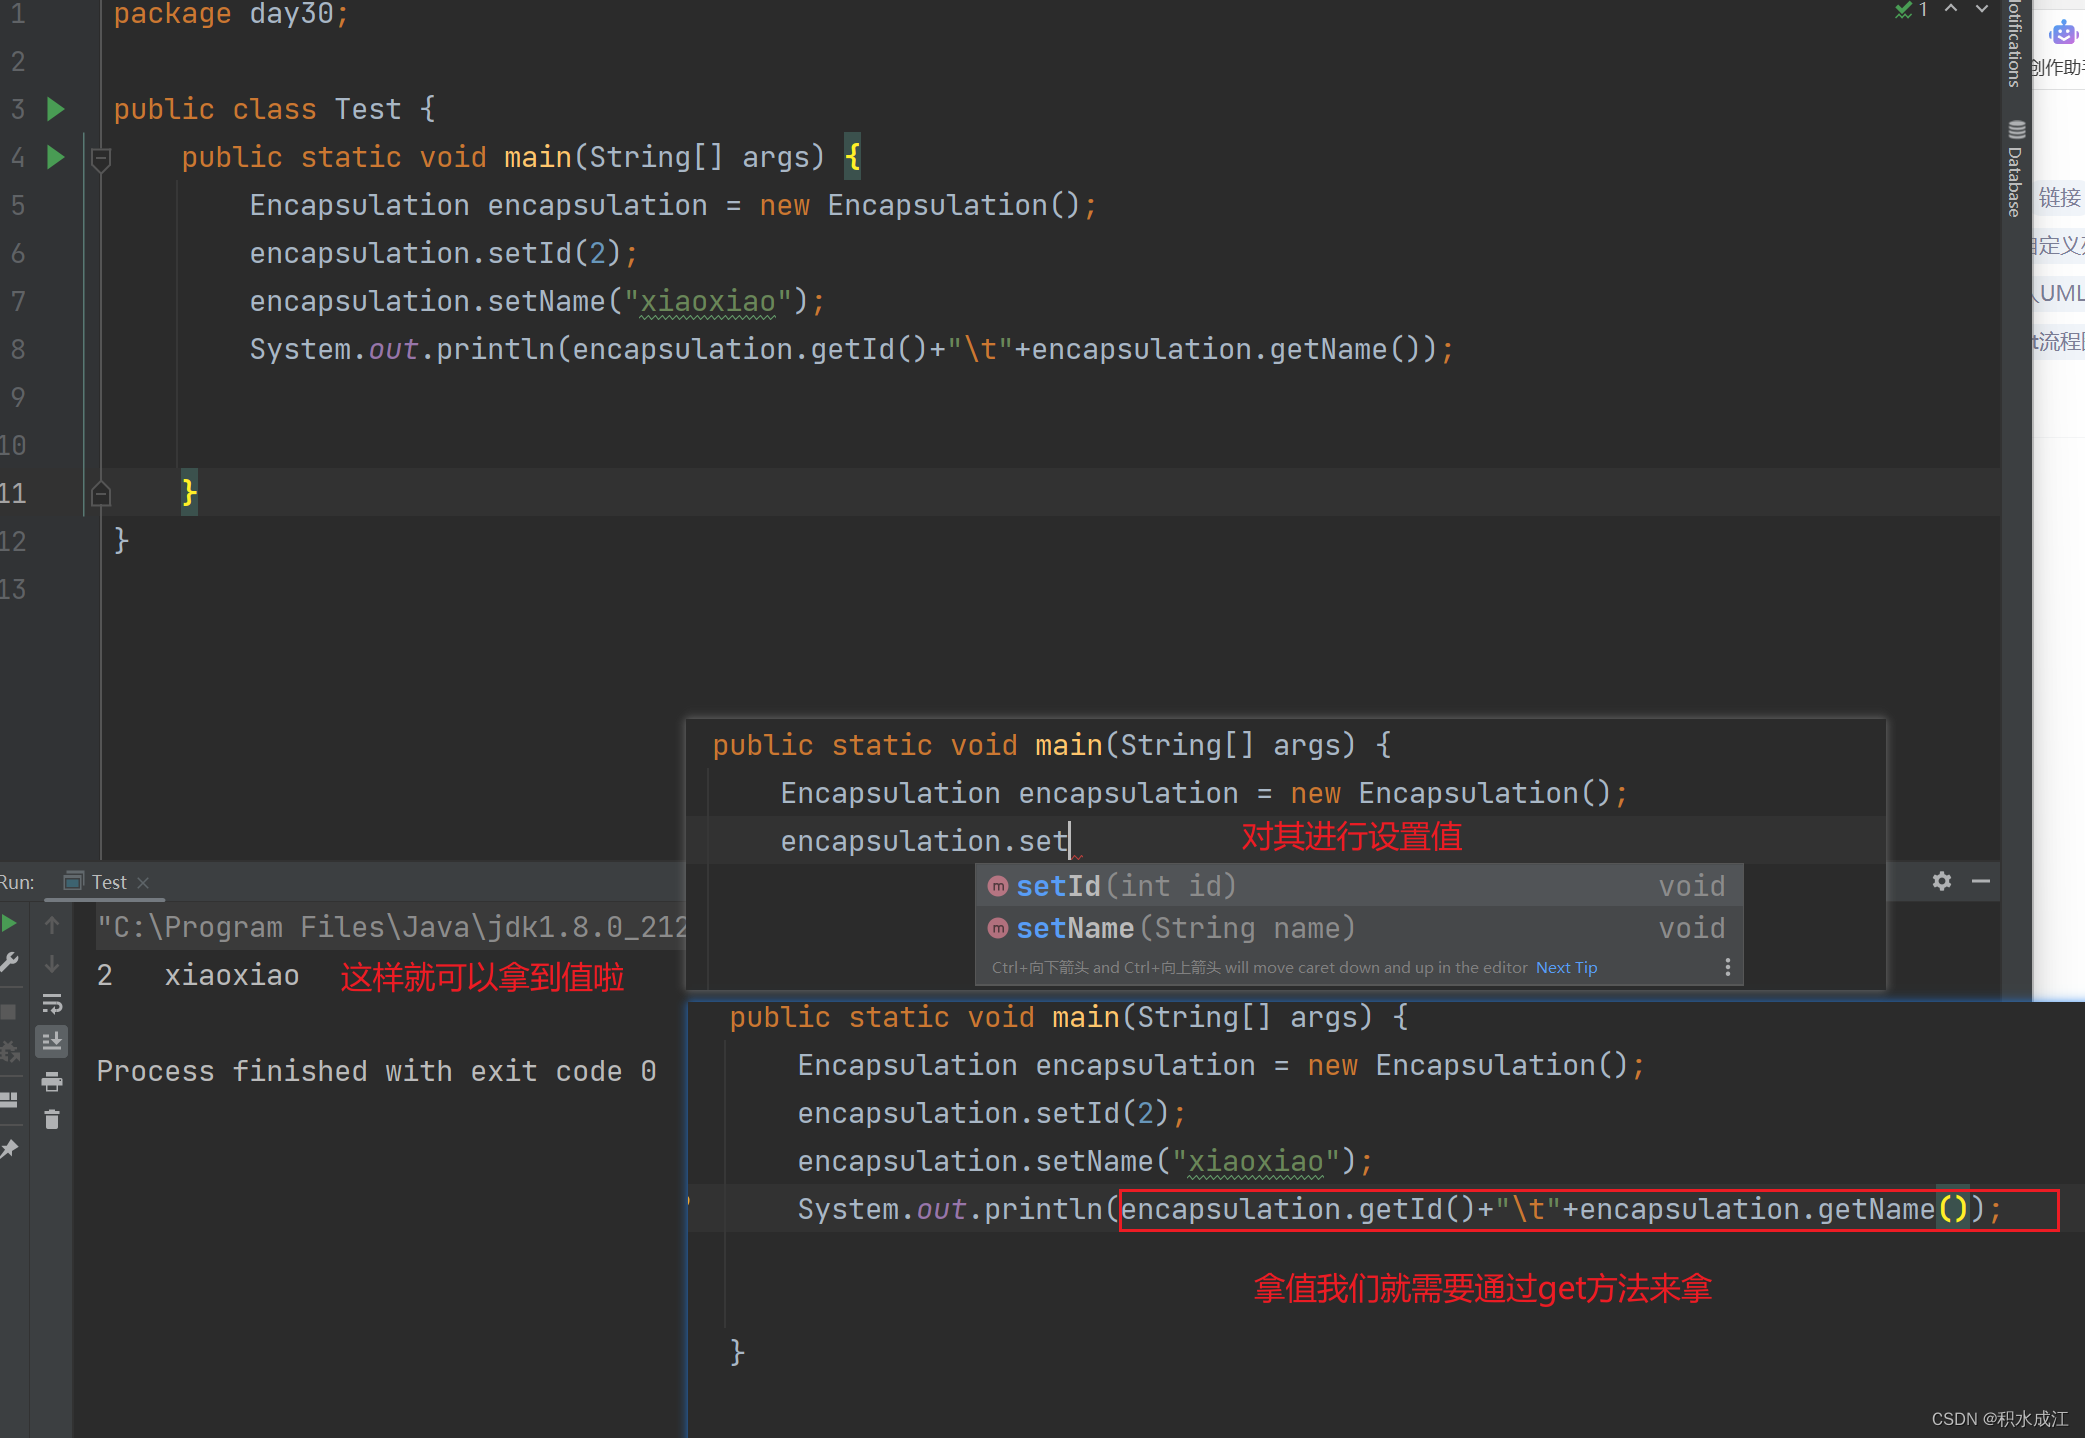Click getName() in bottom code snippet
This screenshot has height=1438, width=2085.
1892,1209
